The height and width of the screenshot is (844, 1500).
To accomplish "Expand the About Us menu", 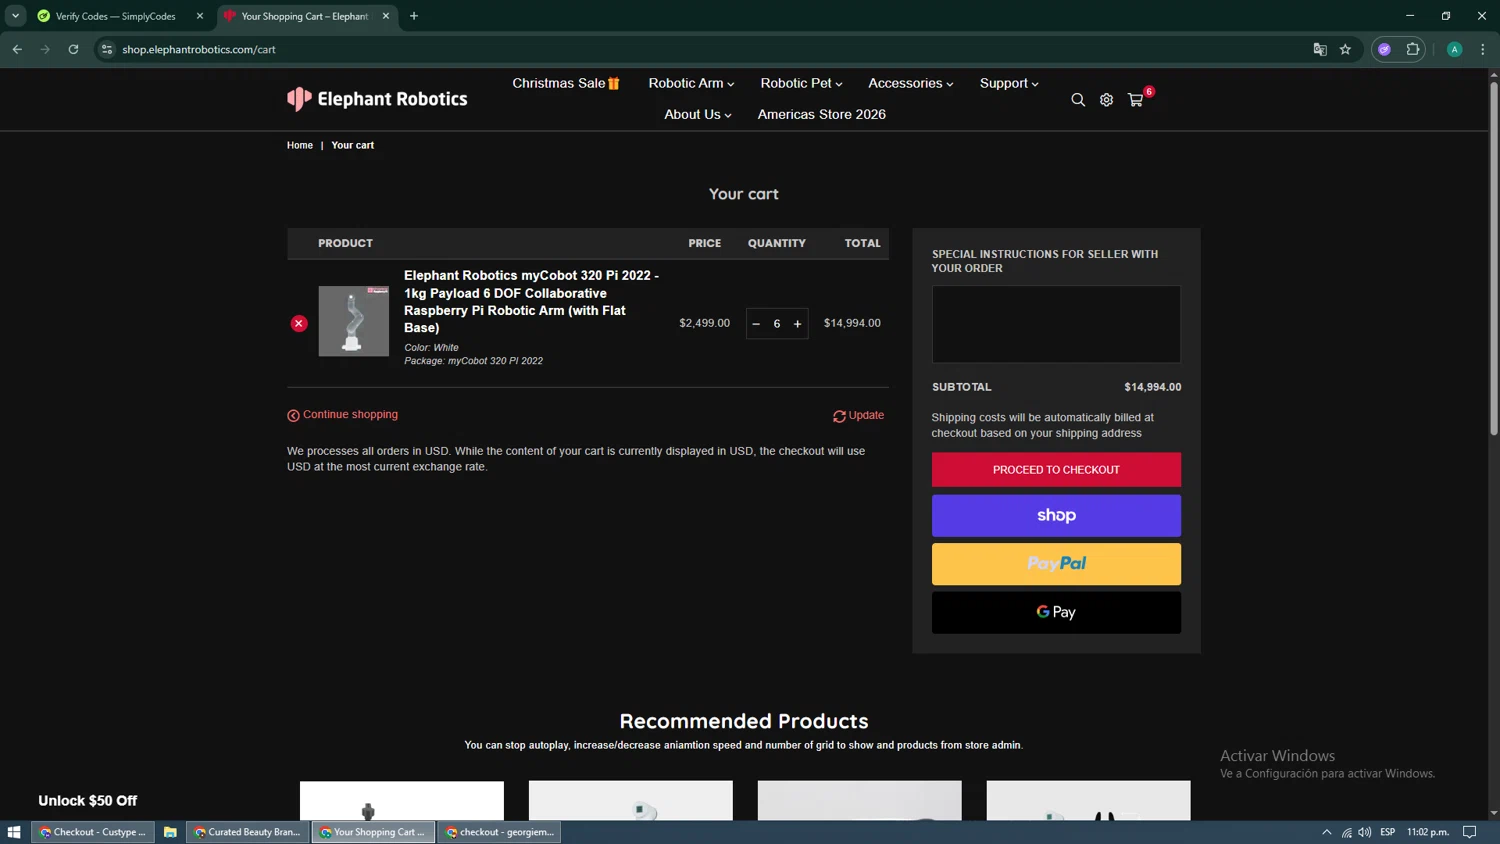I will coord(698,114).
